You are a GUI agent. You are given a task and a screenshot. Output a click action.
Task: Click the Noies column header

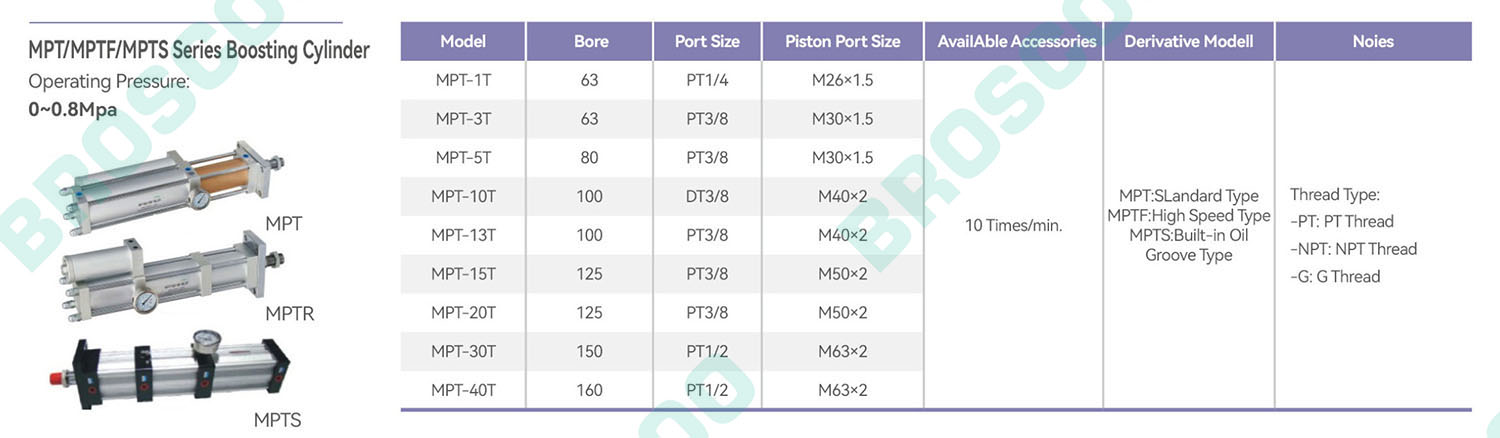point(1373,41)
